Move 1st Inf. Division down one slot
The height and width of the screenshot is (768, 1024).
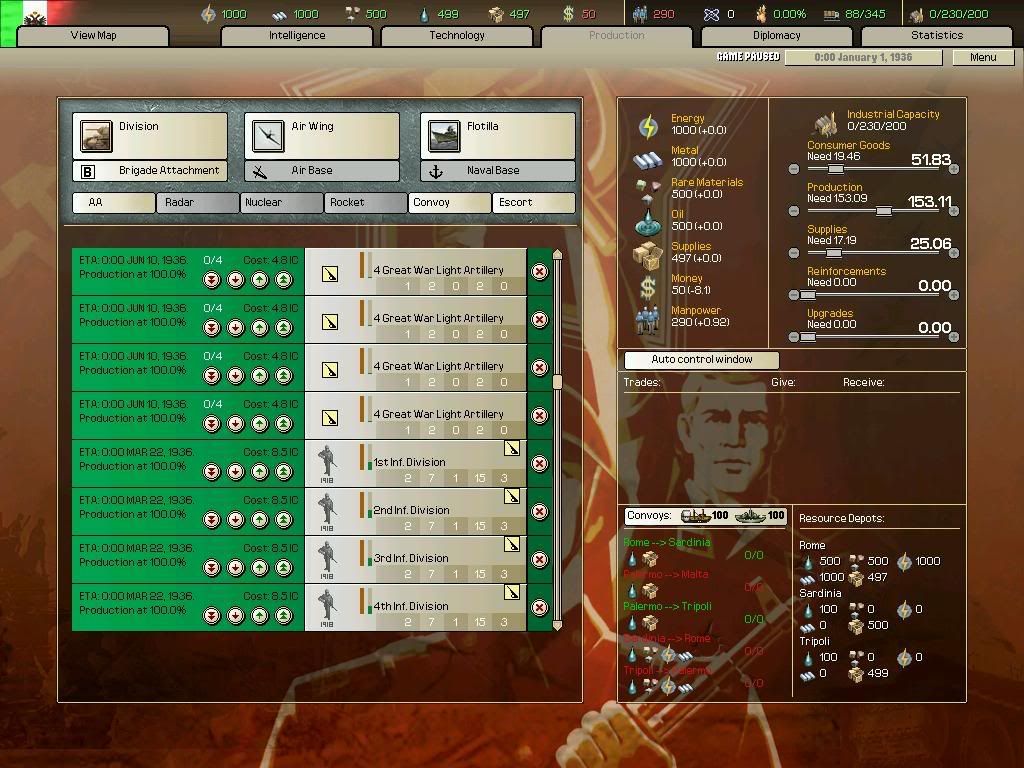pos(236,472)
